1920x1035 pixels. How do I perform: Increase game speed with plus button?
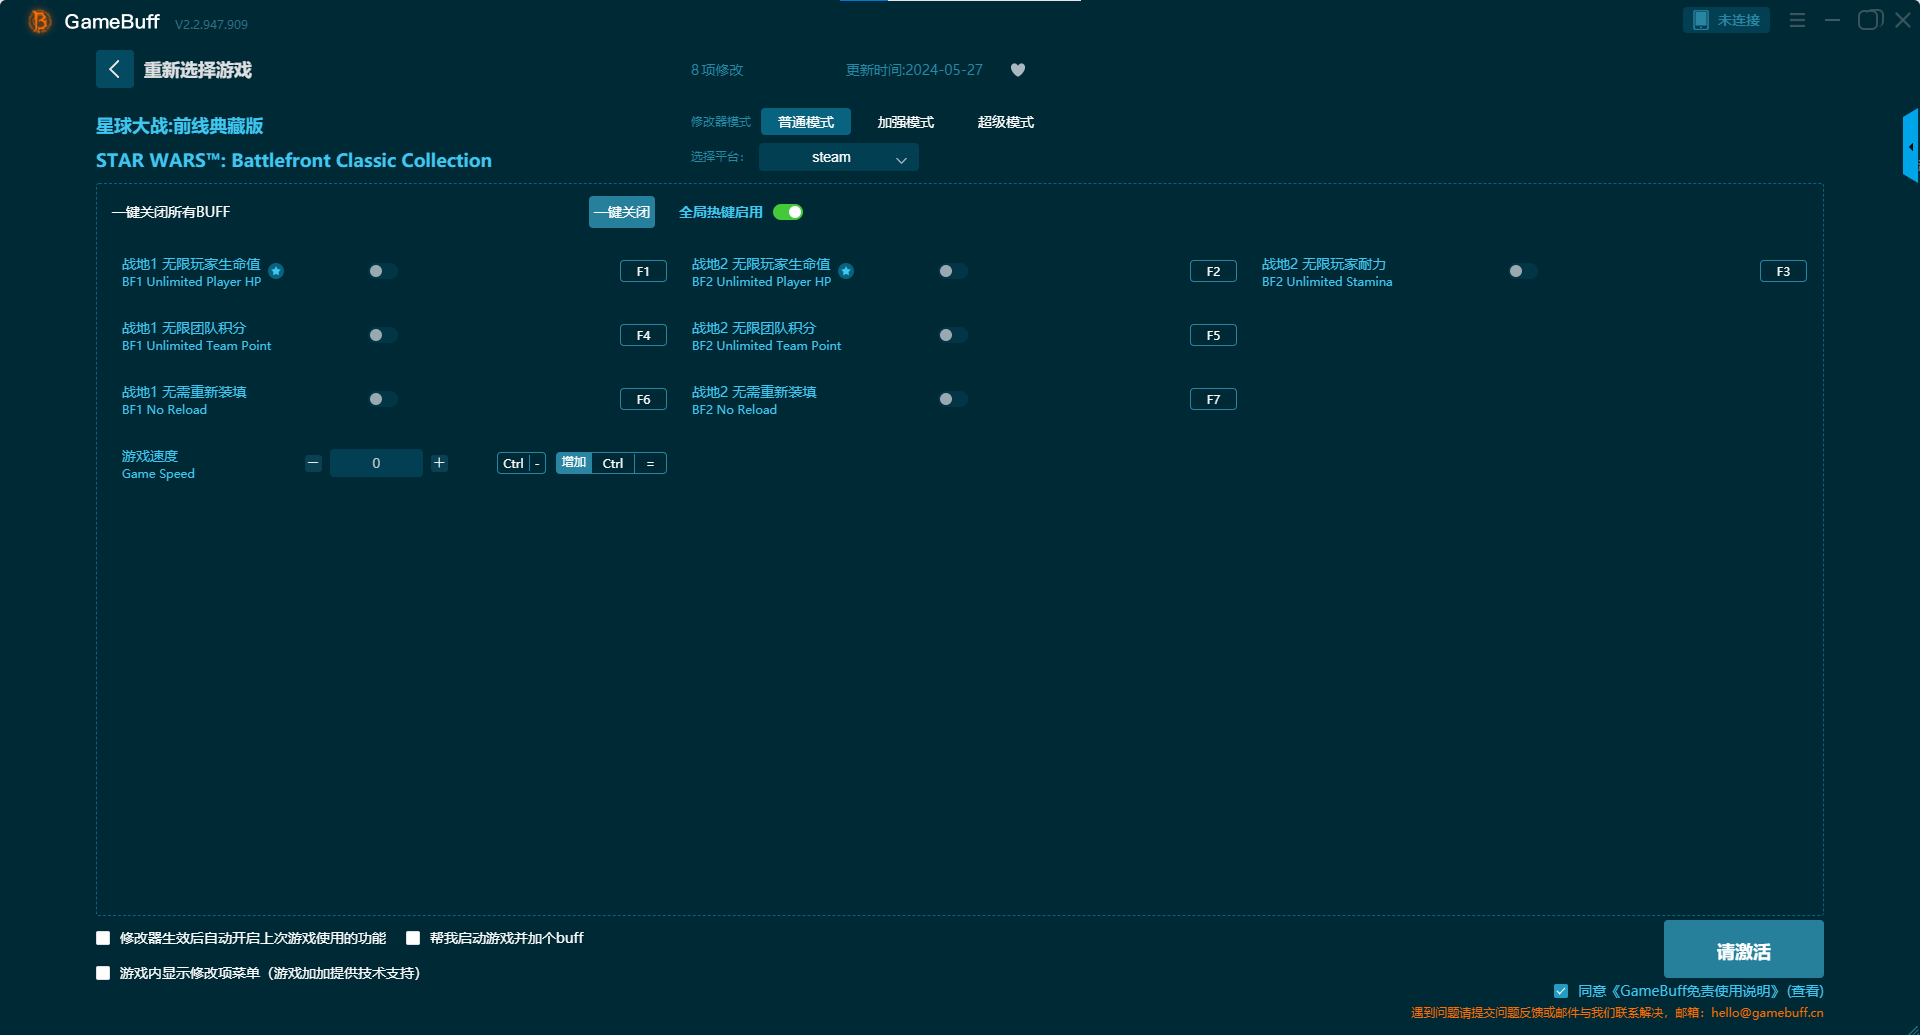coord(439,463)
